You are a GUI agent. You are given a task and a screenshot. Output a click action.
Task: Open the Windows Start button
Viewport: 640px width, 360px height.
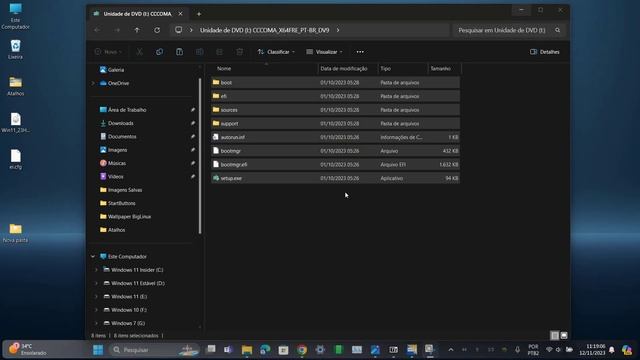98,350
